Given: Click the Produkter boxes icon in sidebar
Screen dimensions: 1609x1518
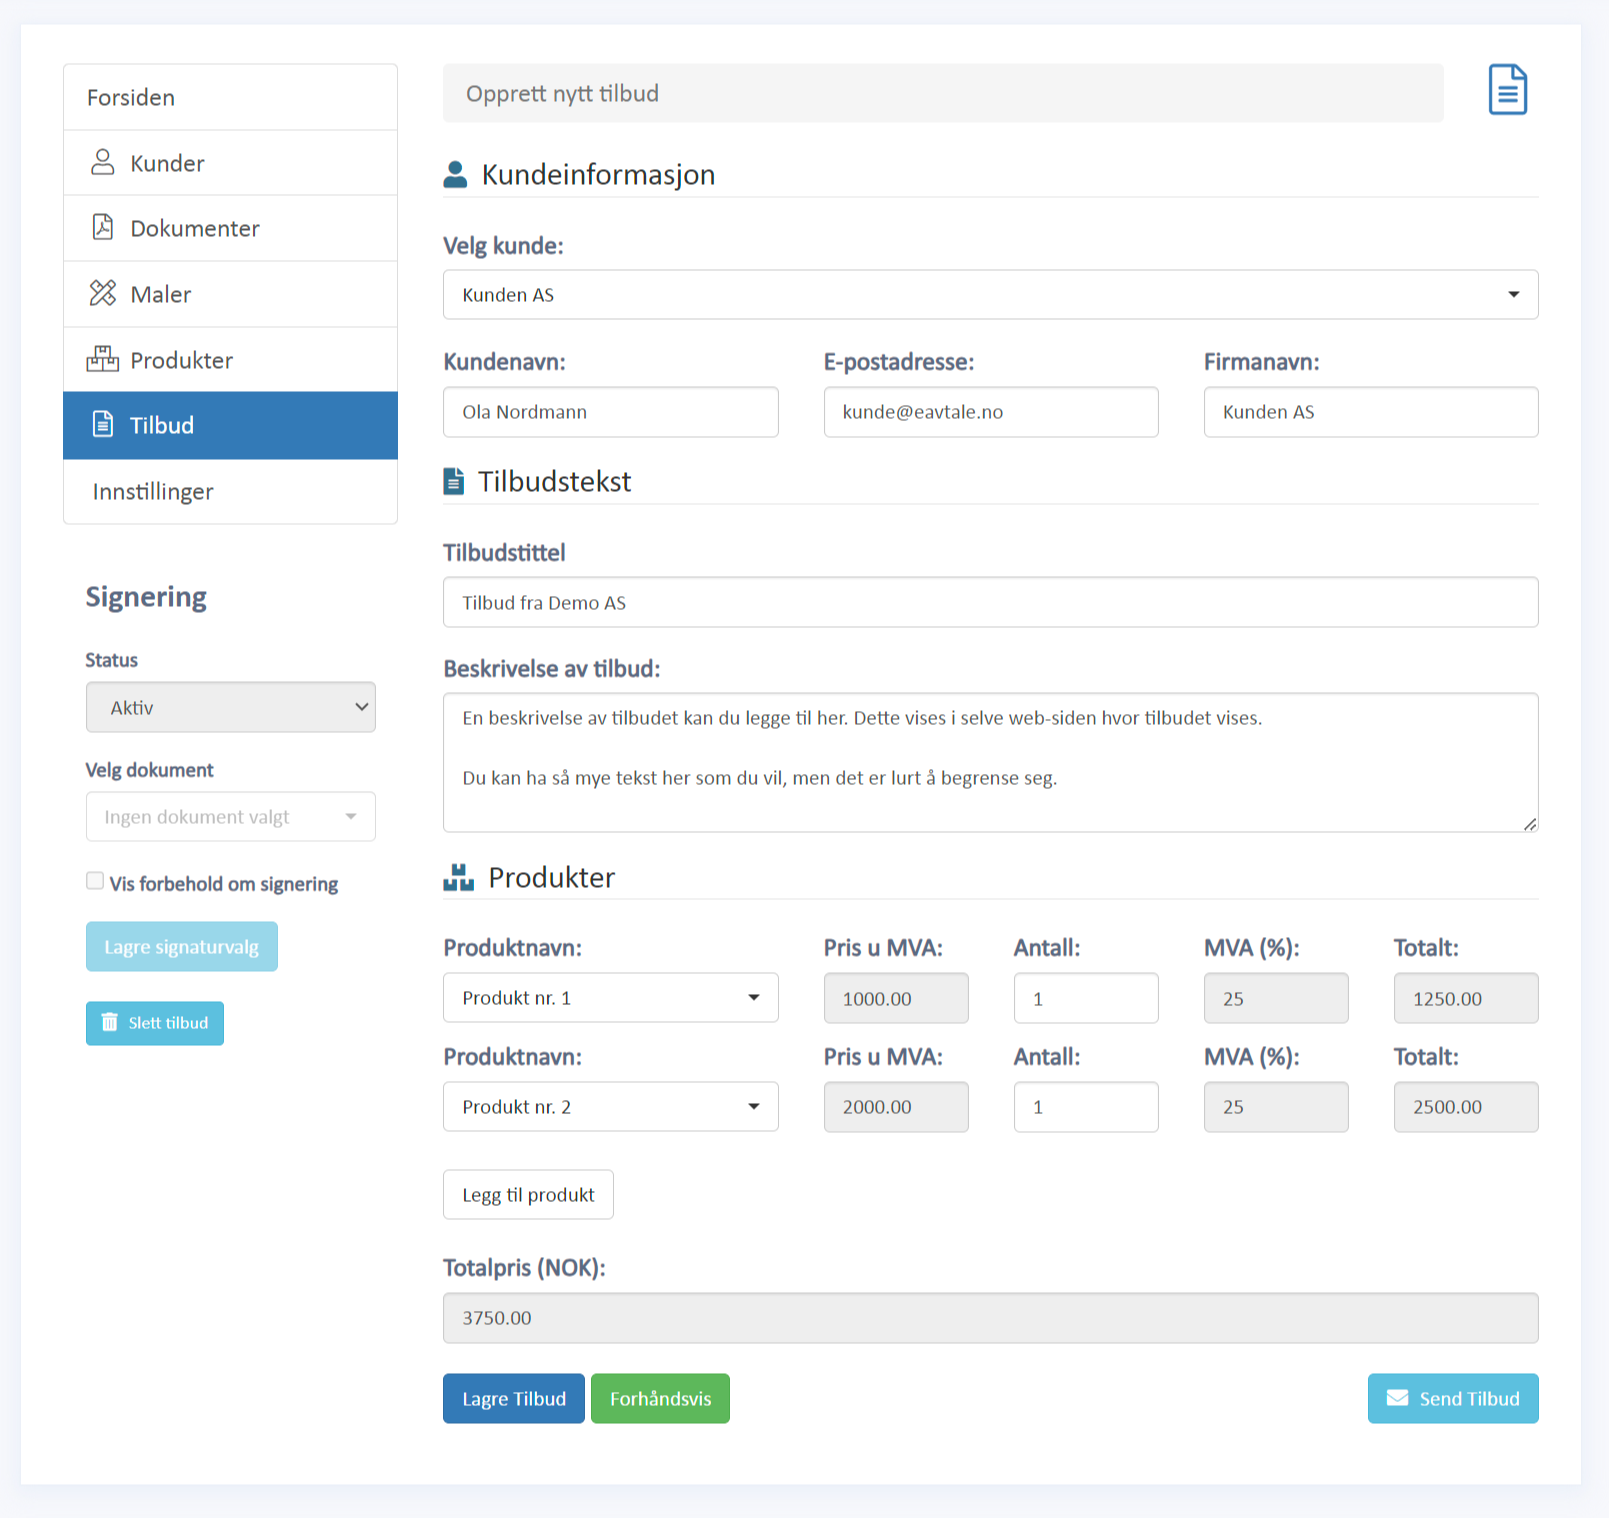Looking at the screenshot, I should pos(103,359).
